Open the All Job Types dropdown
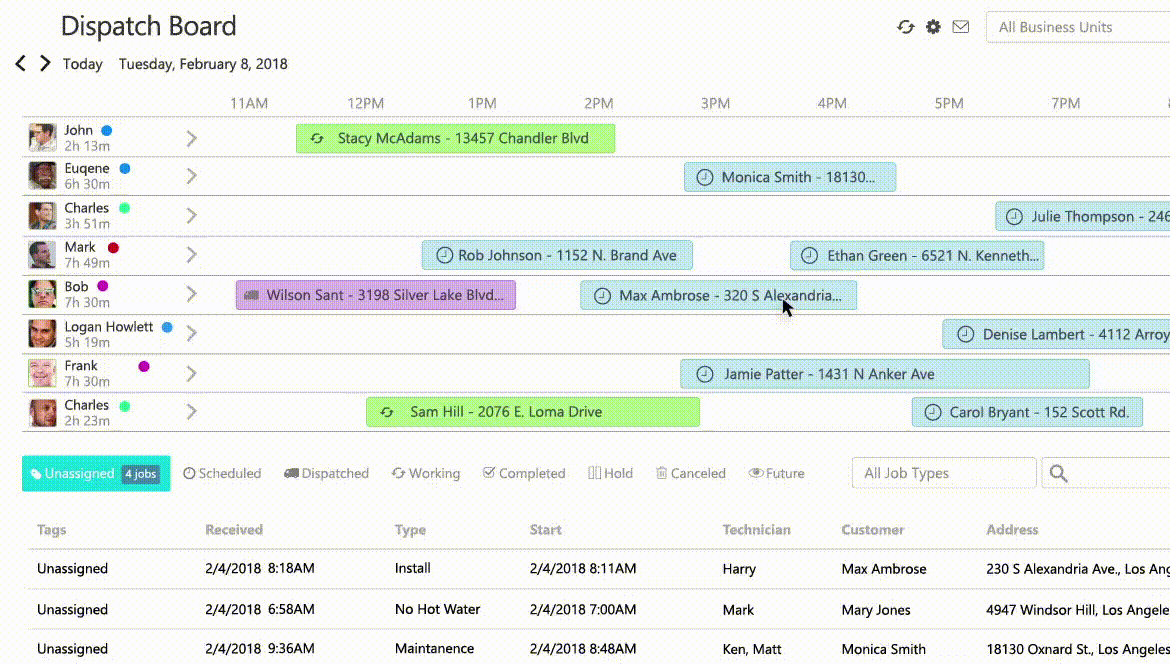This screenshot has height=664, width=1170. point(943,472)
